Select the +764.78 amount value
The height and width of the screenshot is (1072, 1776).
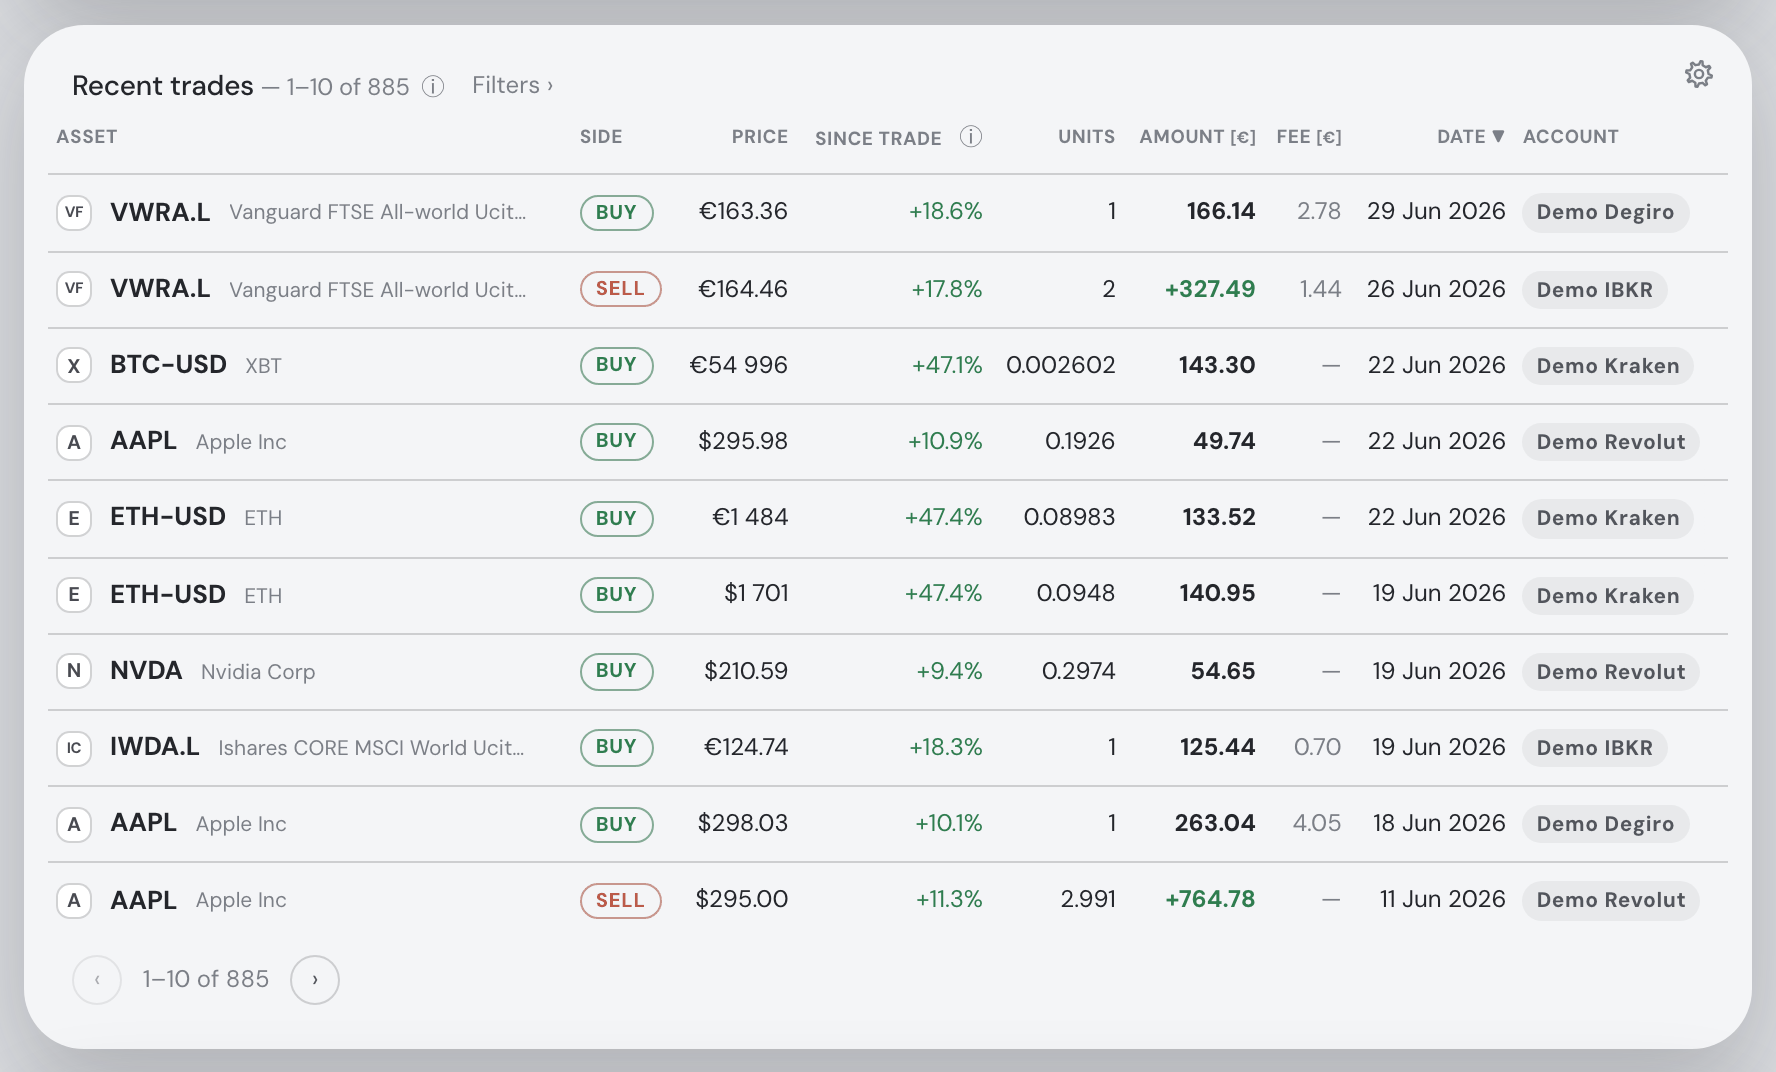(x=1210, y=899)
